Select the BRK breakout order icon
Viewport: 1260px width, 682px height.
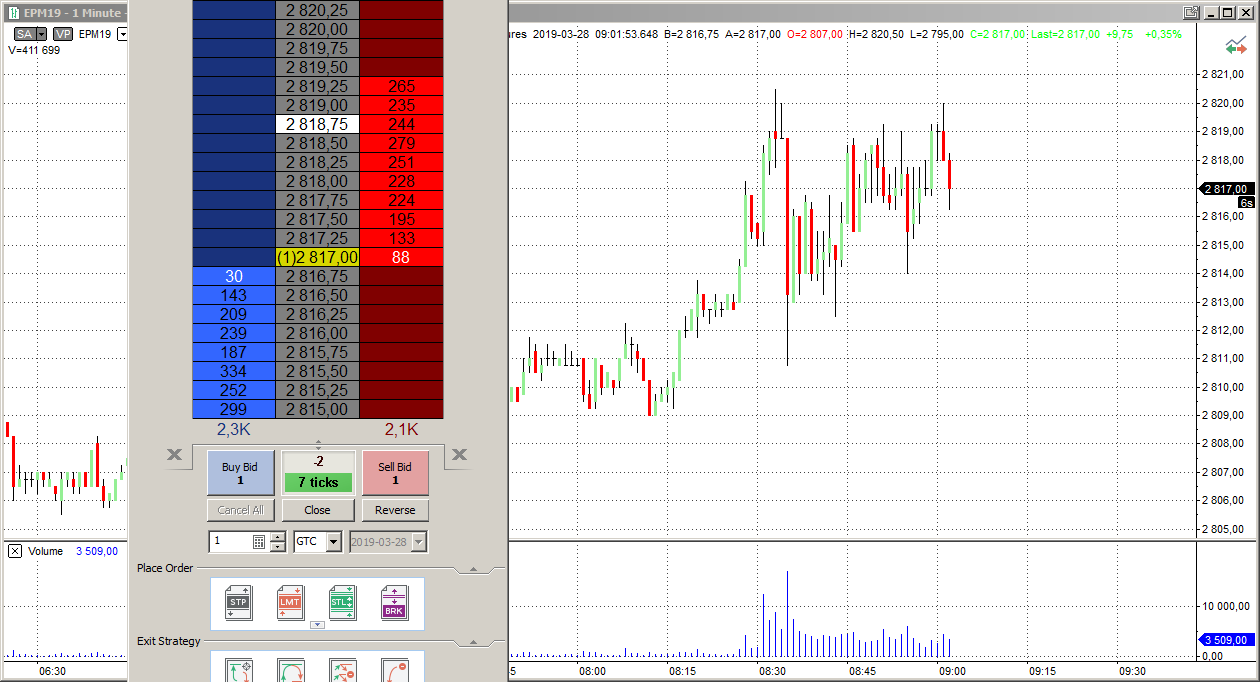[394, 603]
